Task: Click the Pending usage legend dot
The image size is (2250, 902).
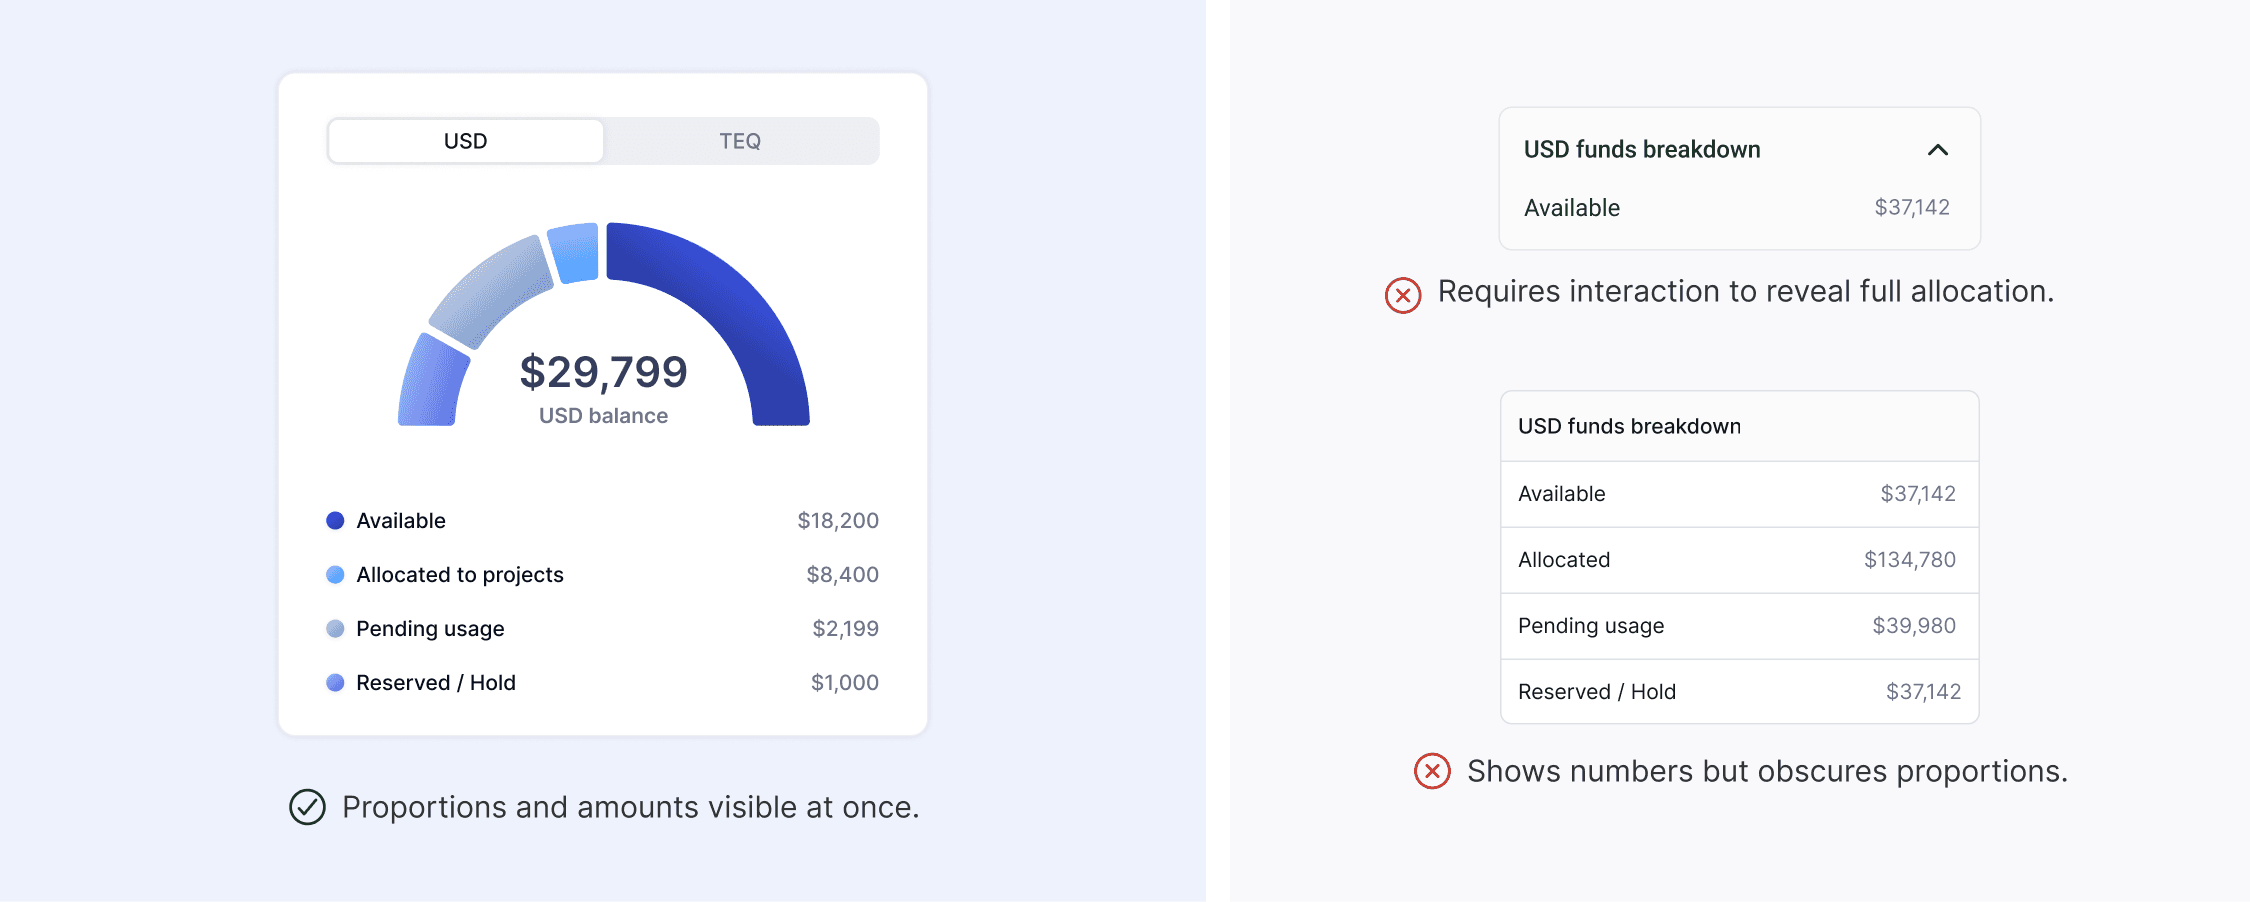Action: (335, 628)
